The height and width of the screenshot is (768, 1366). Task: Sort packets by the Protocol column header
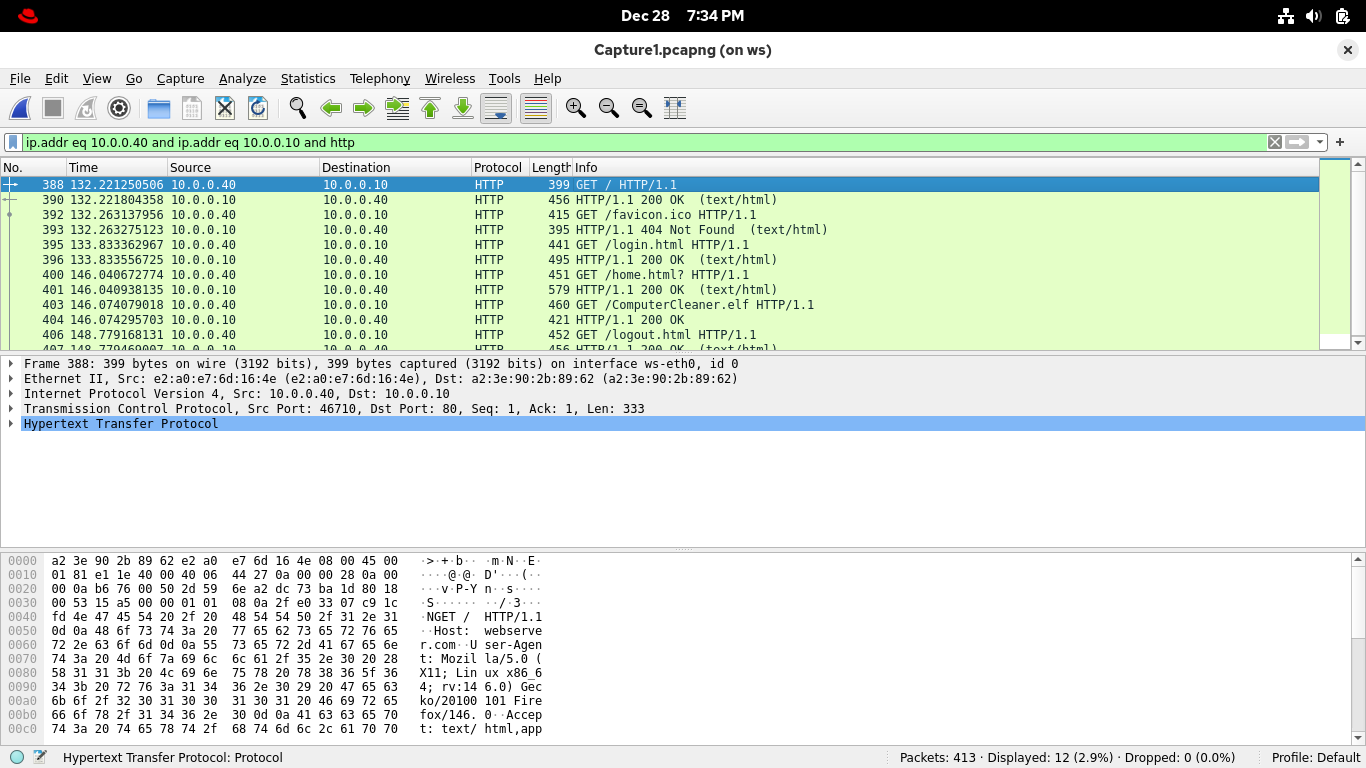click(x=498, y=167)
